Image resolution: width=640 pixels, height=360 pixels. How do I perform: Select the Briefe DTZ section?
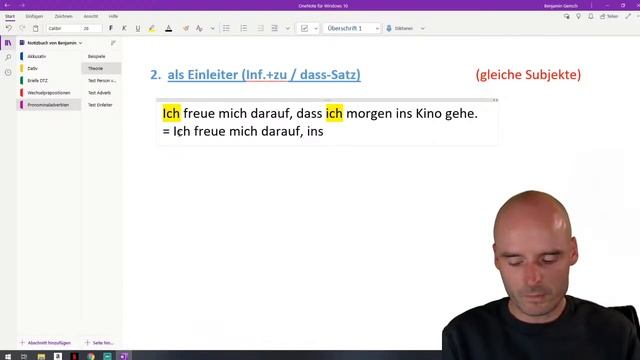pyautogui.click(x=49, y=81)
